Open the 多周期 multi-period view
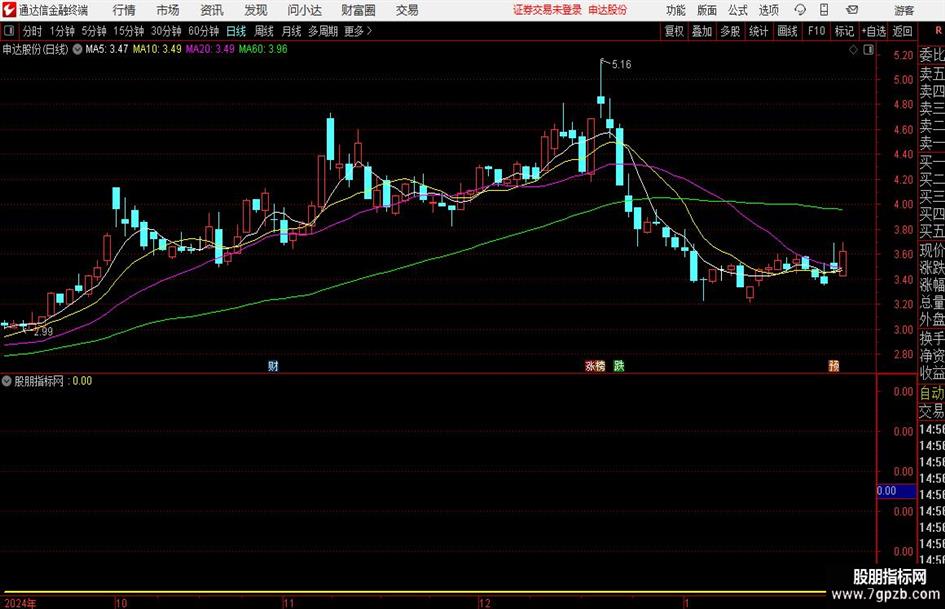Image resolution: width=945 pixels, height=609 pixels. click(x=323, y=31)
